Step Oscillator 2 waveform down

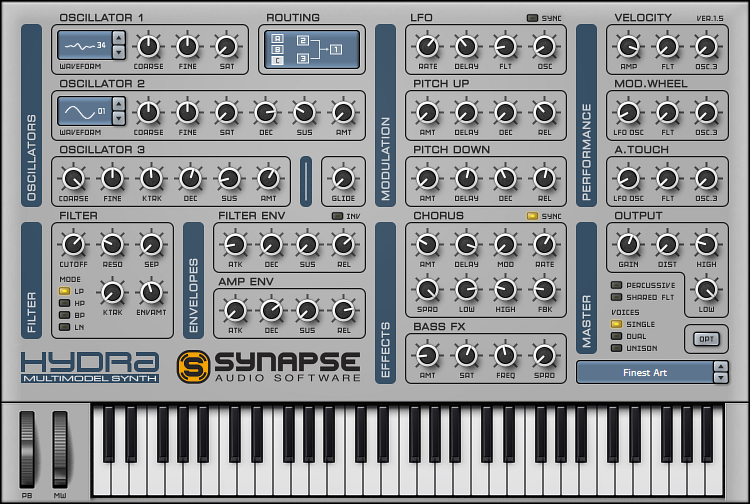(119, 118)
